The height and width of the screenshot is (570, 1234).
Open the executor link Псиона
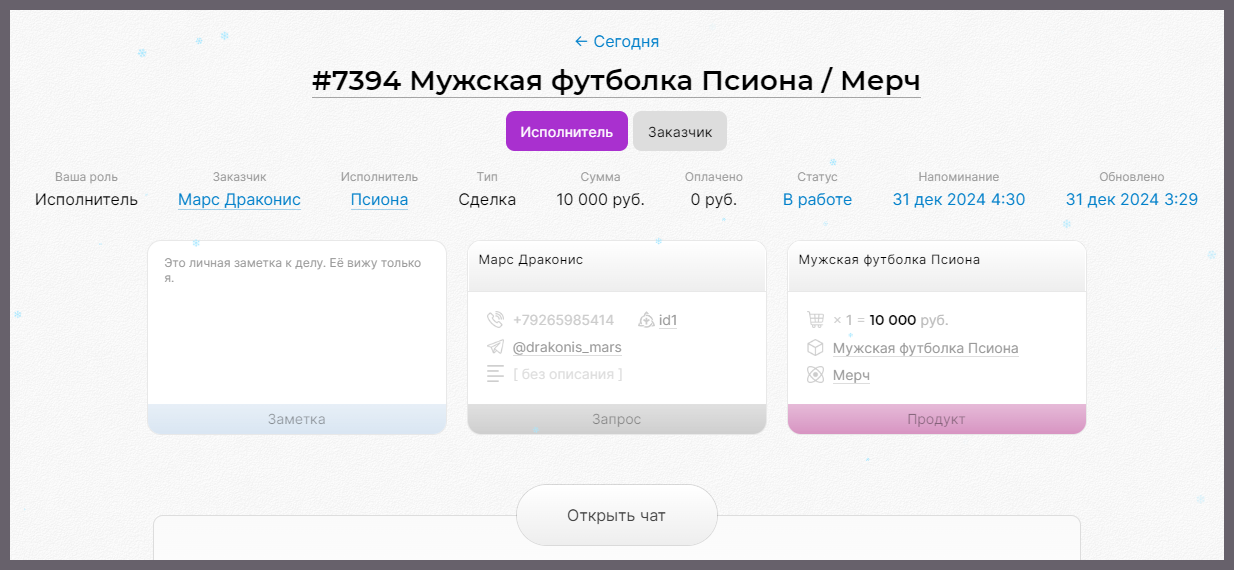click(379, 199)
